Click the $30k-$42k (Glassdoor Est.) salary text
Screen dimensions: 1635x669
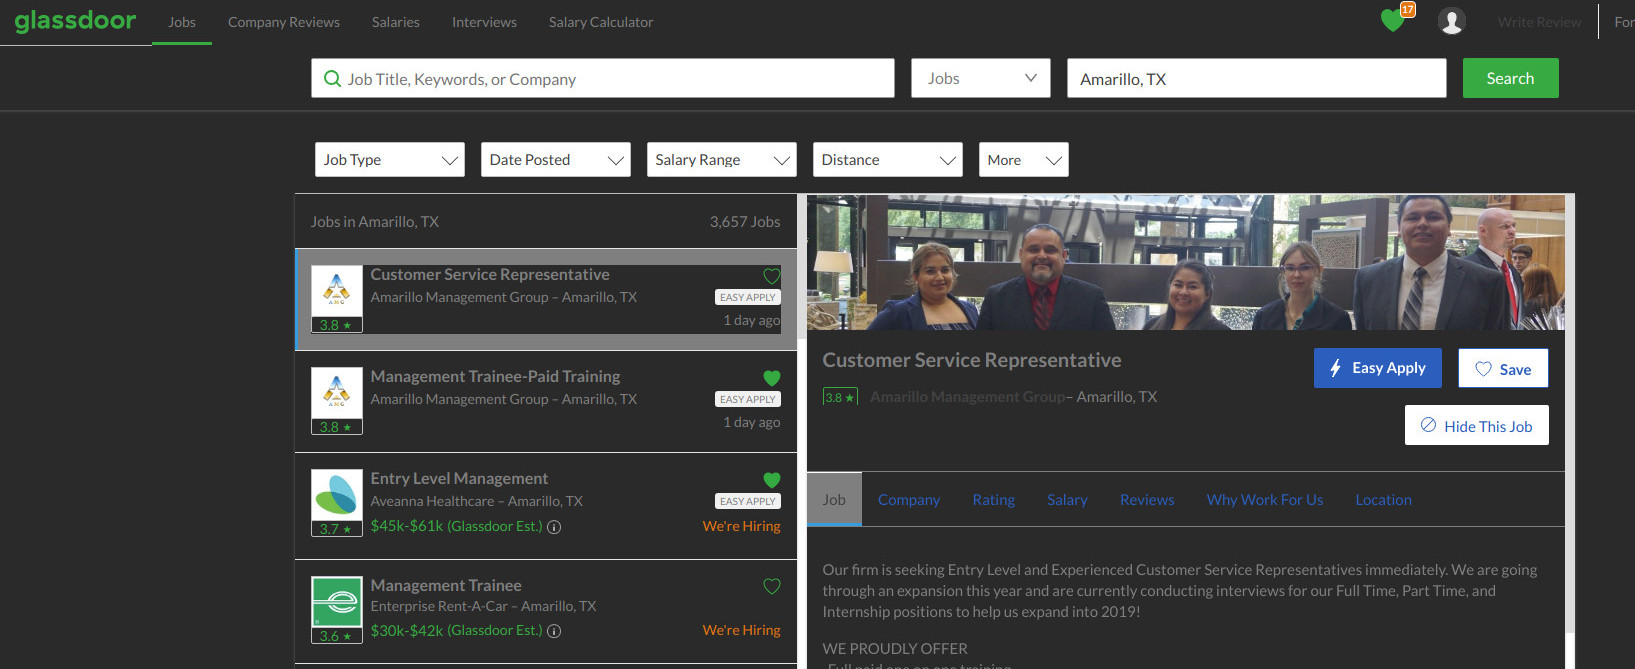[456, 630]
